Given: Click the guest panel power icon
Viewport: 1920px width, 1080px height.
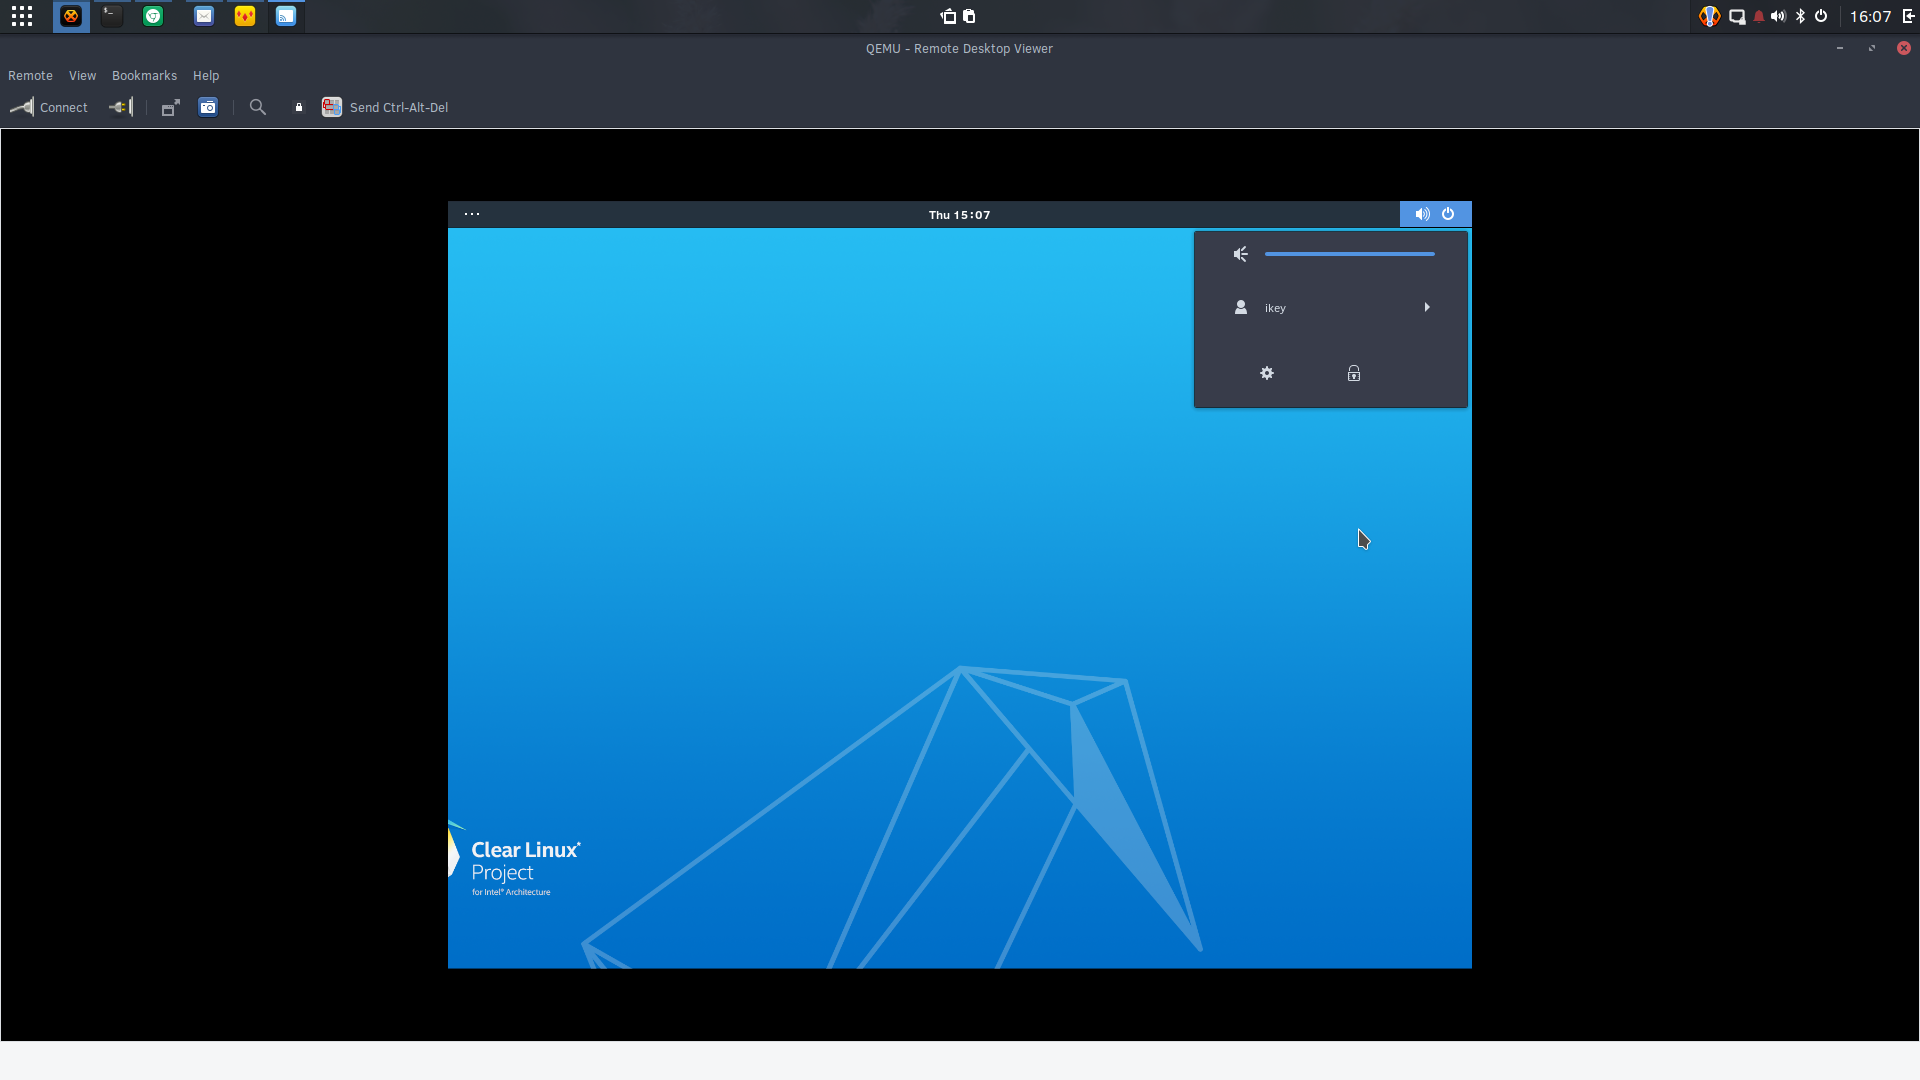Looking at the screenshot, I should click(x=1448, y=214).
